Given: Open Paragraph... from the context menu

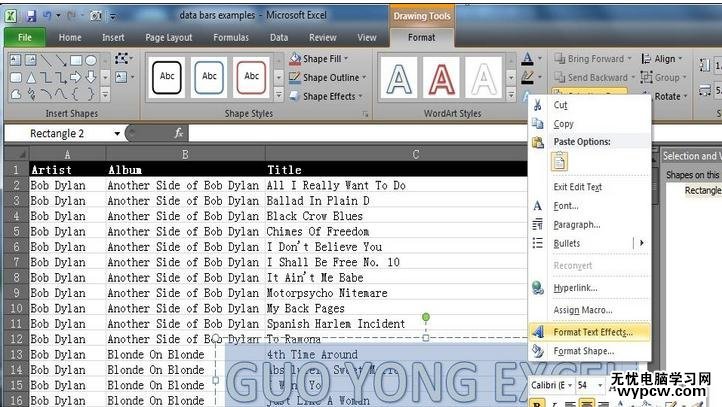Looking at the screenshot, I should point(589,225).
